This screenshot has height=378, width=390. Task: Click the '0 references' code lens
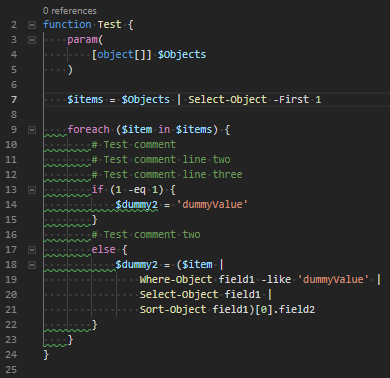tap(70, 11)
